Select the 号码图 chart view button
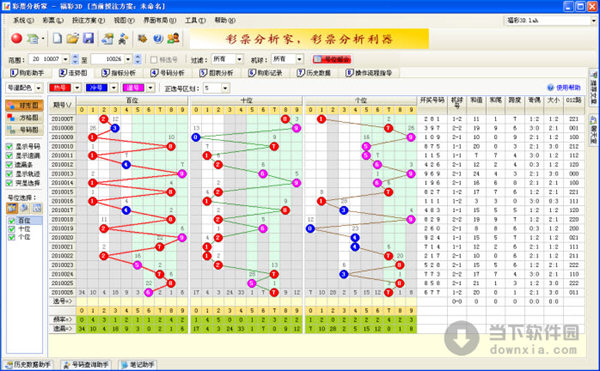 coord(24,130)
